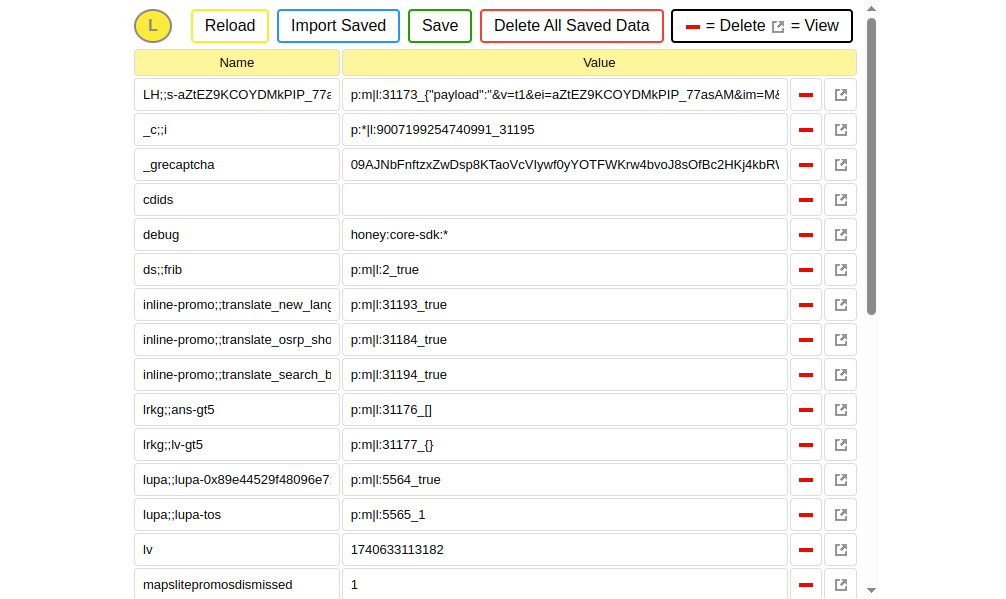Delete the _grecaptcha entry
1006x599 pixels.
point(805,165)
